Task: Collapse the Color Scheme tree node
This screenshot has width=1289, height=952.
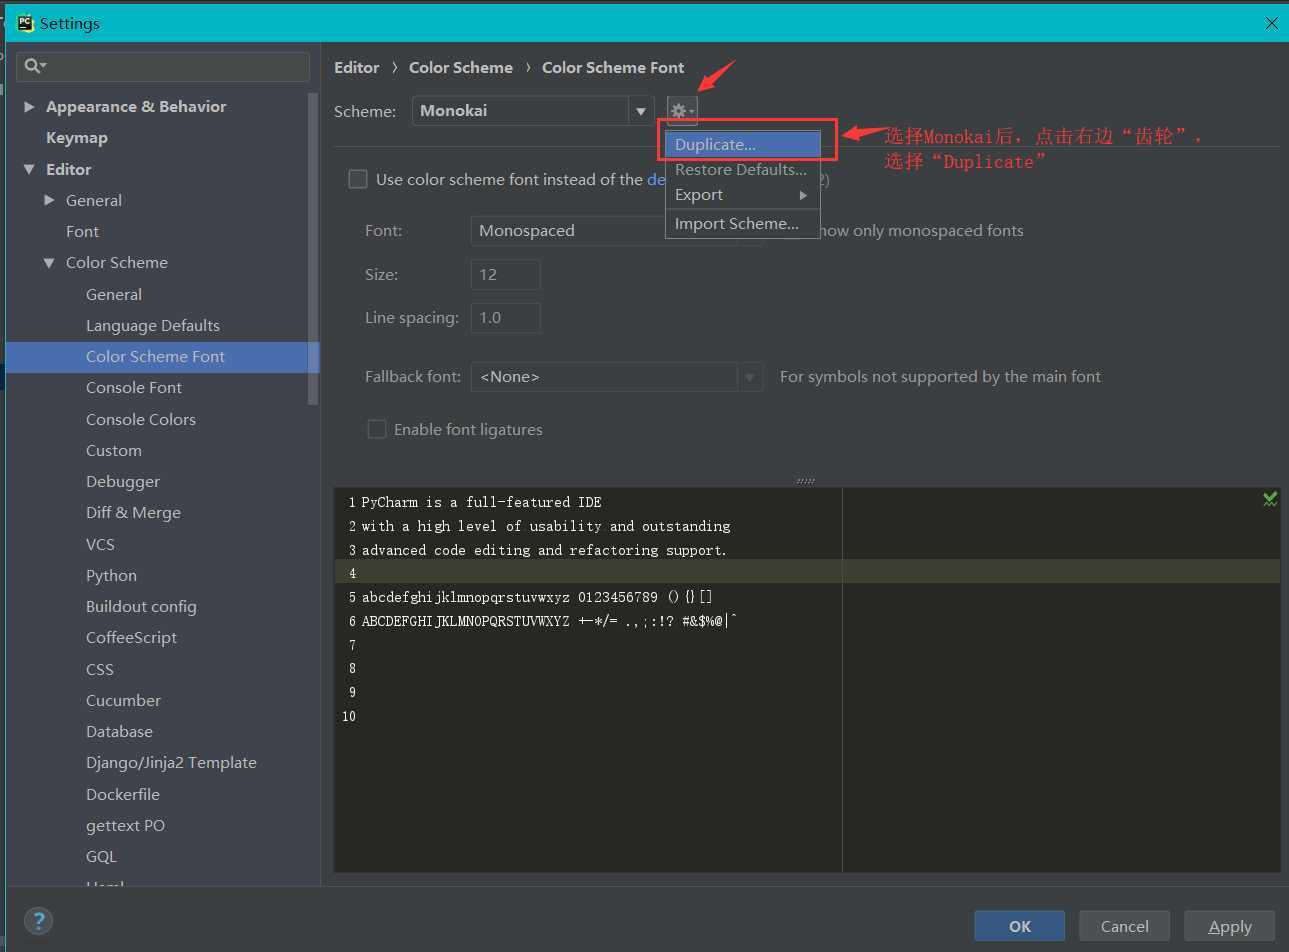Action: [49, 263]
